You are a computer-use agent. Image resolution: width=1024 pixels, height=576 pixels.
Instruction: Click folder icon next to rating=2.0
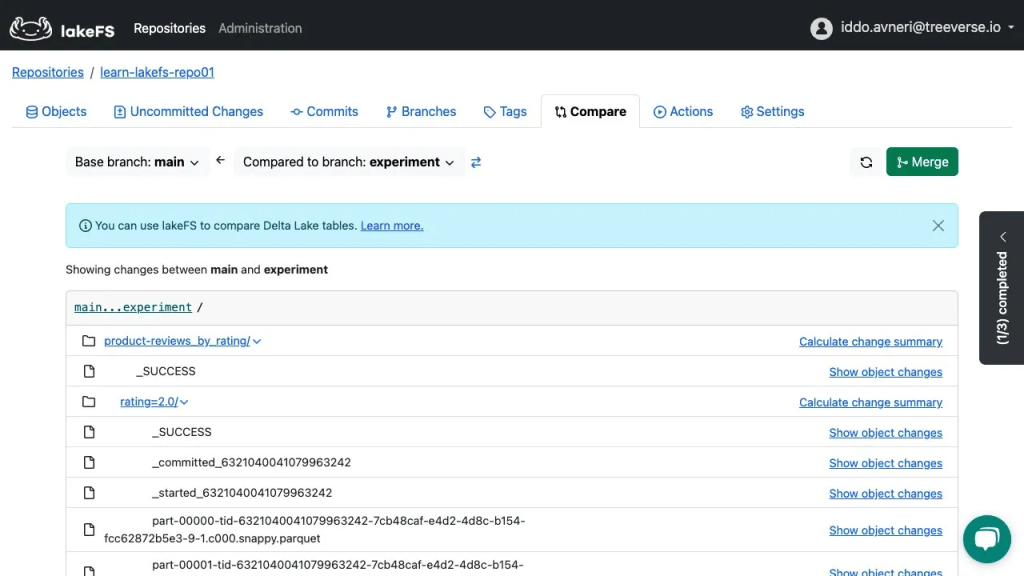point(89,402)
